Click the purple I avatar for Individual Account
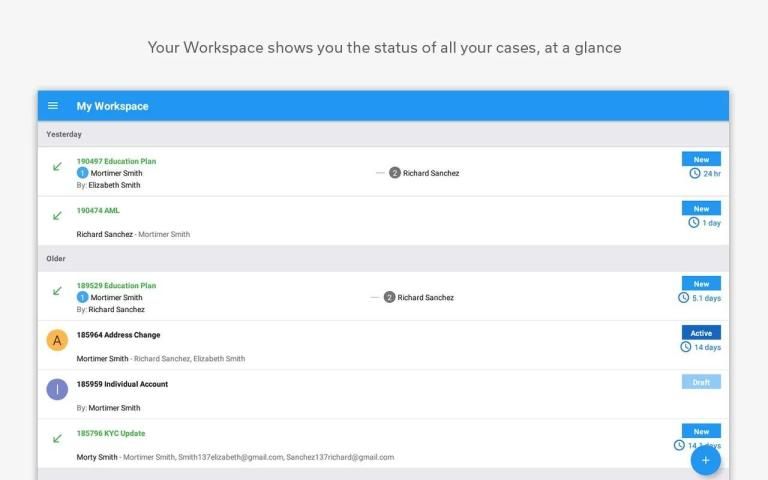 pos(57,389)
